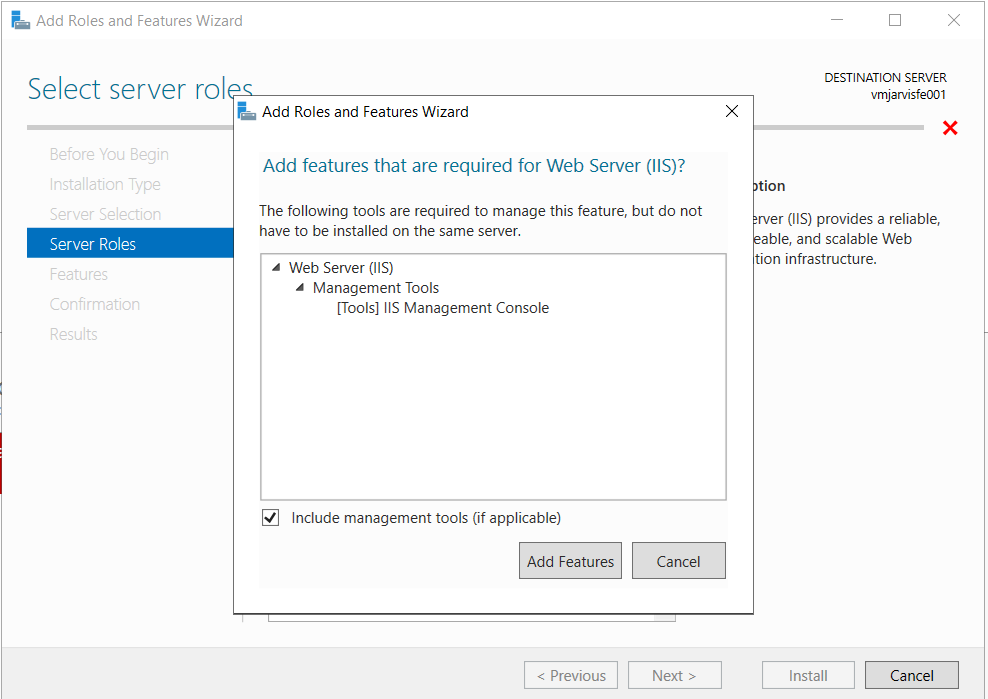
Task: Collapse Web Server (IIS) tree node
Action: [x=276, y=267]
